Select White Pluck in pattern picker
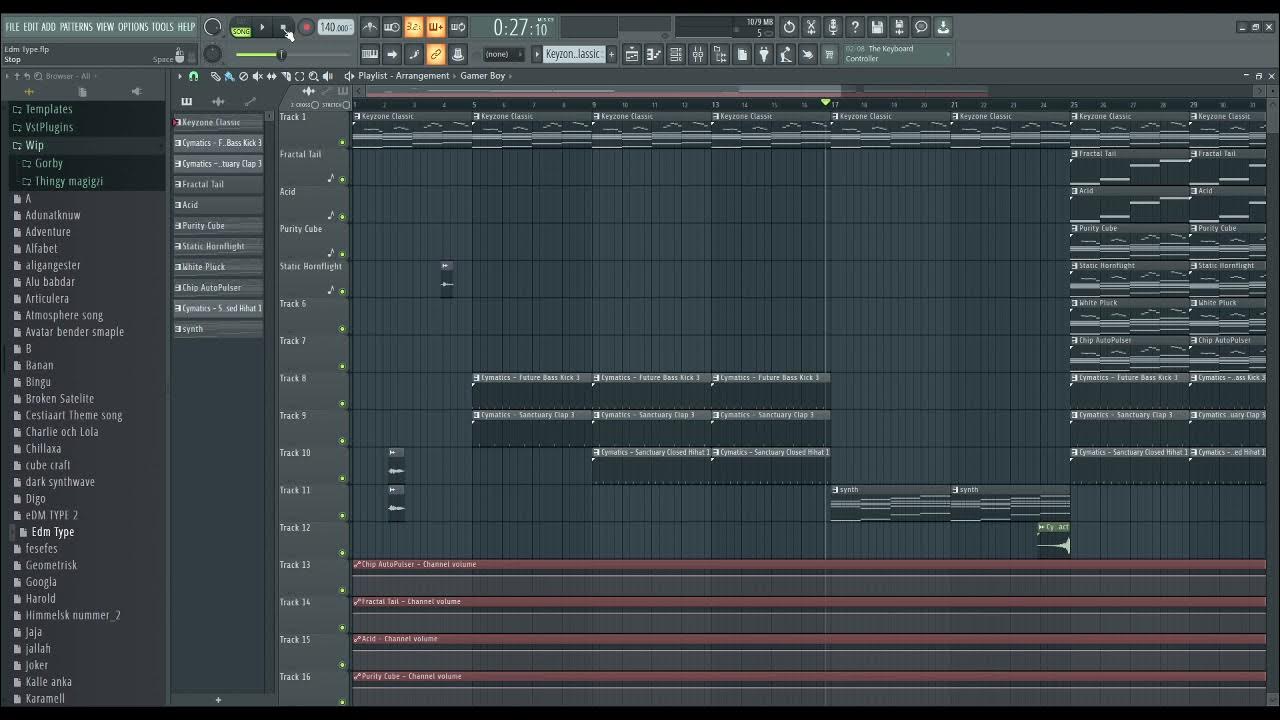This screenshot has height=720, width=1280. pyautogui.click(x=218, y=267)
